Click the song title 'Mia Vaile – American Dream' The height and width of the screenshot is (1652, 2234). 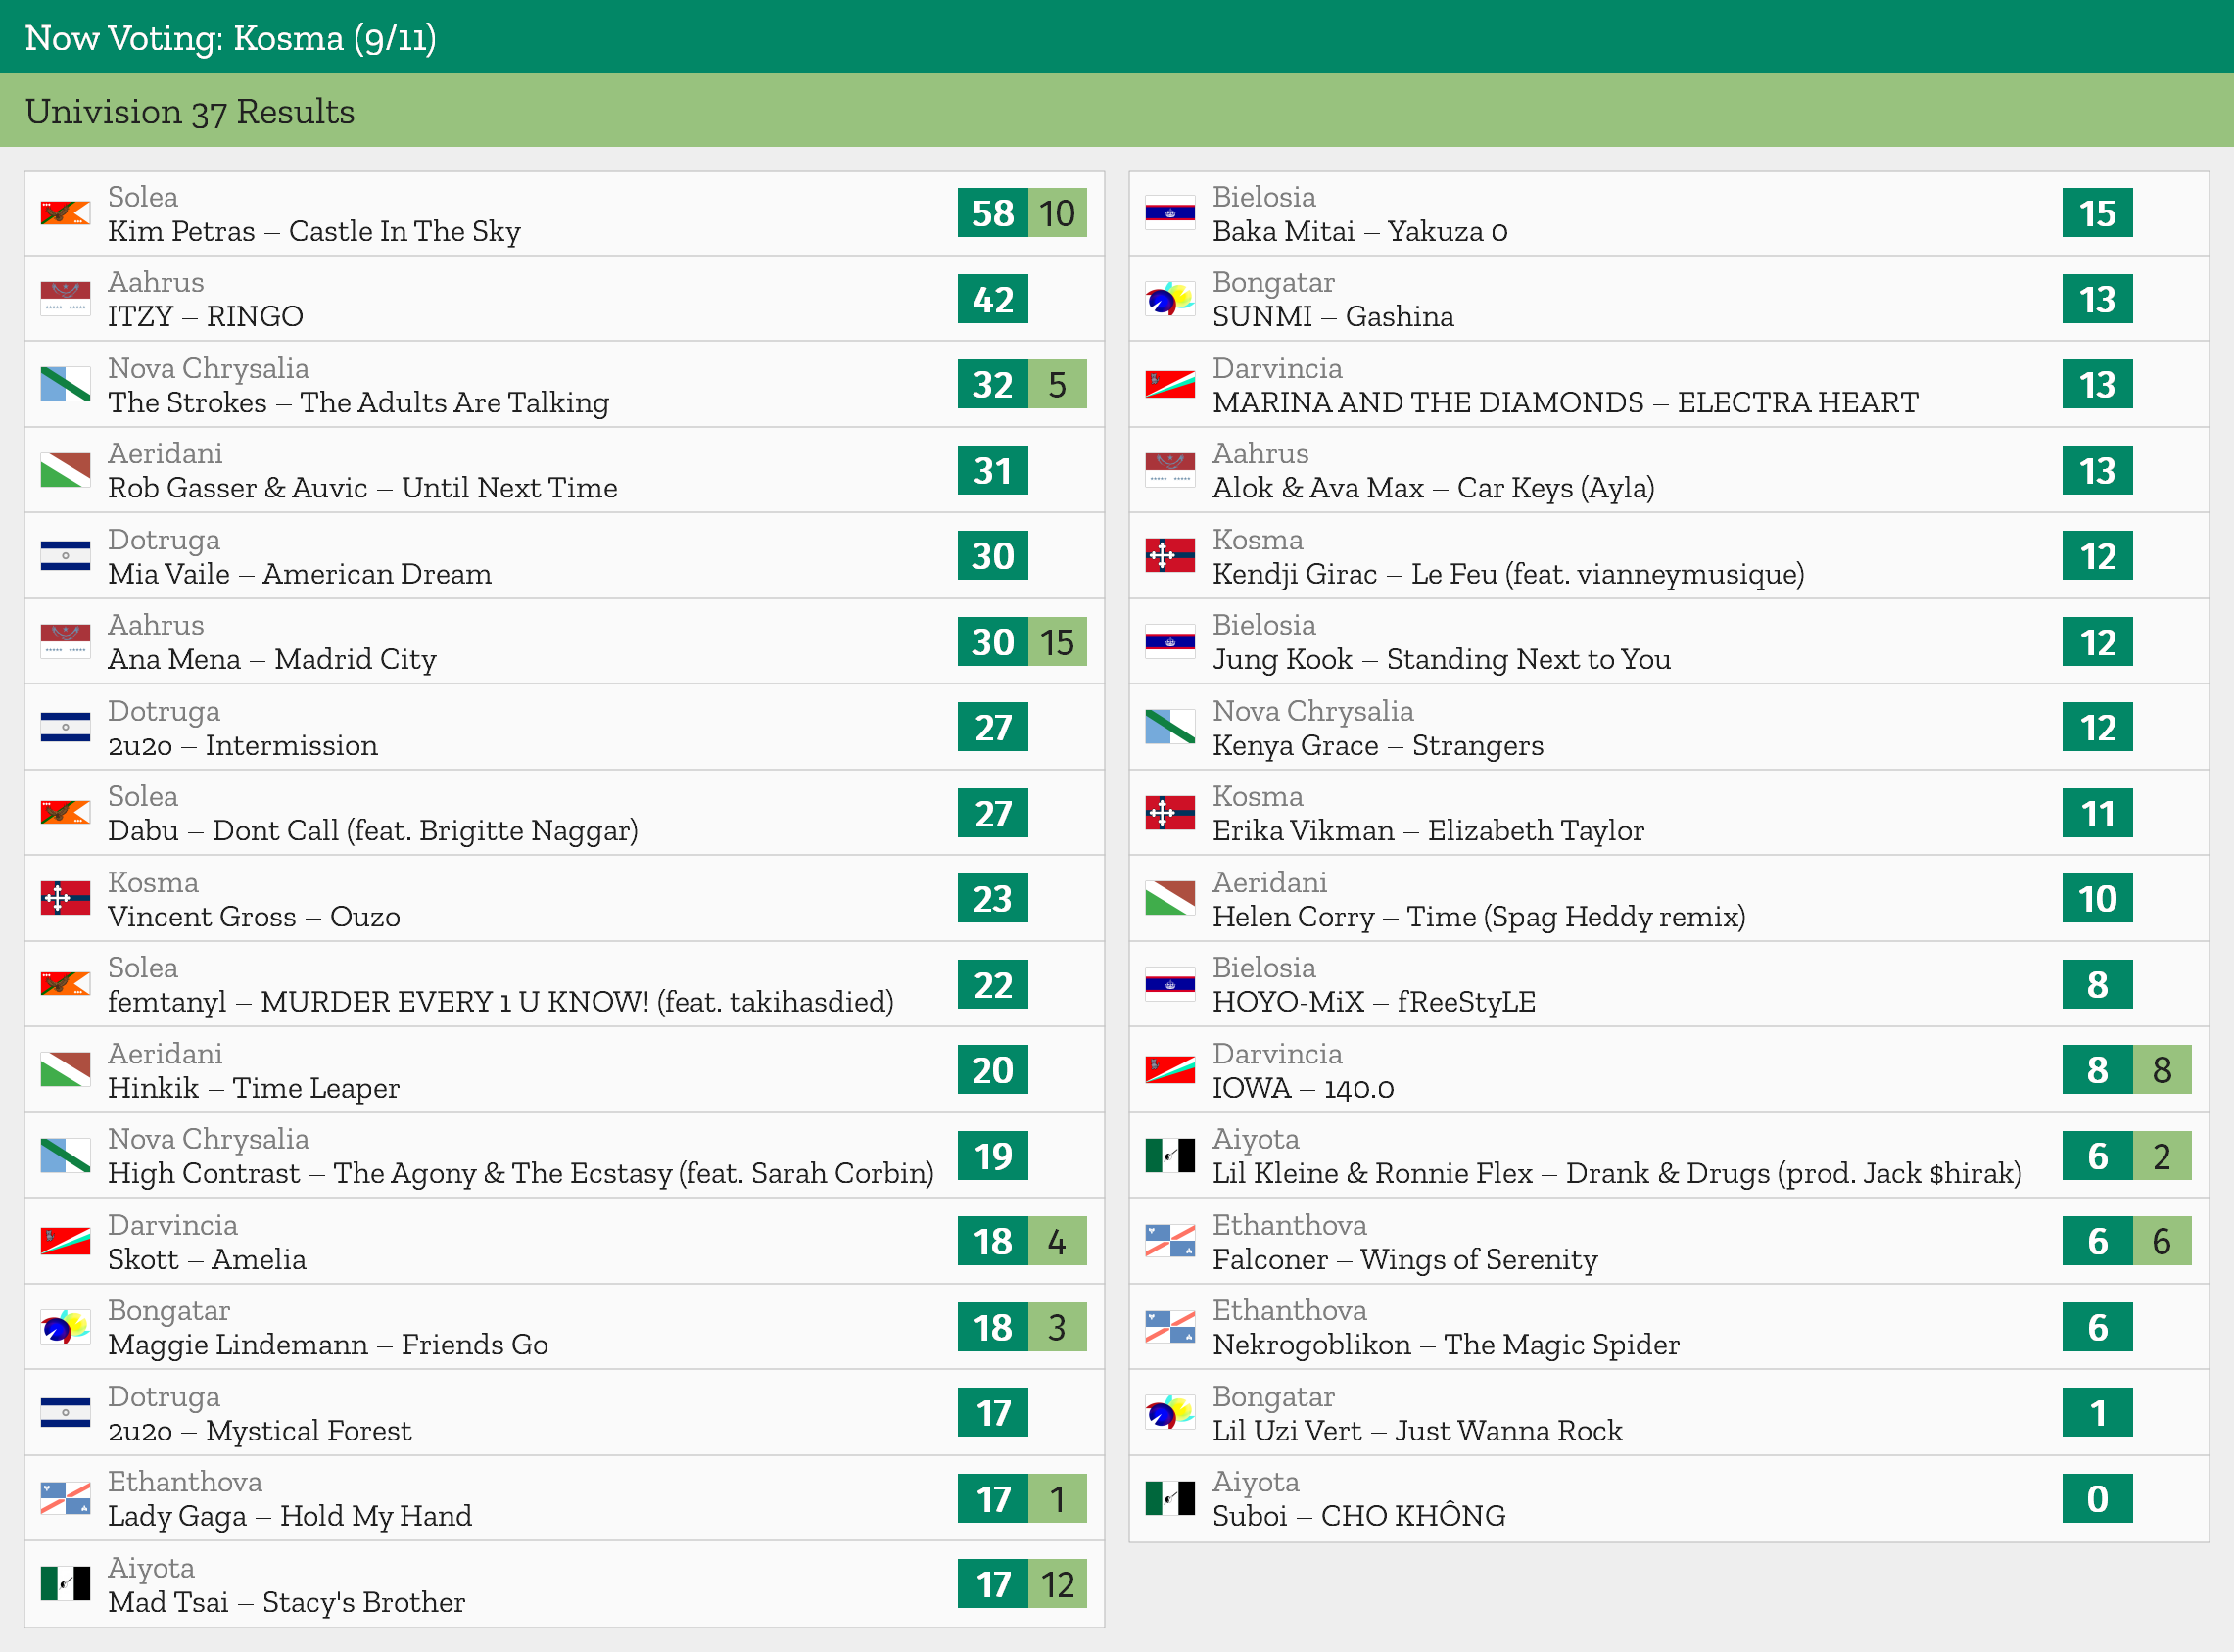point(300,574)
